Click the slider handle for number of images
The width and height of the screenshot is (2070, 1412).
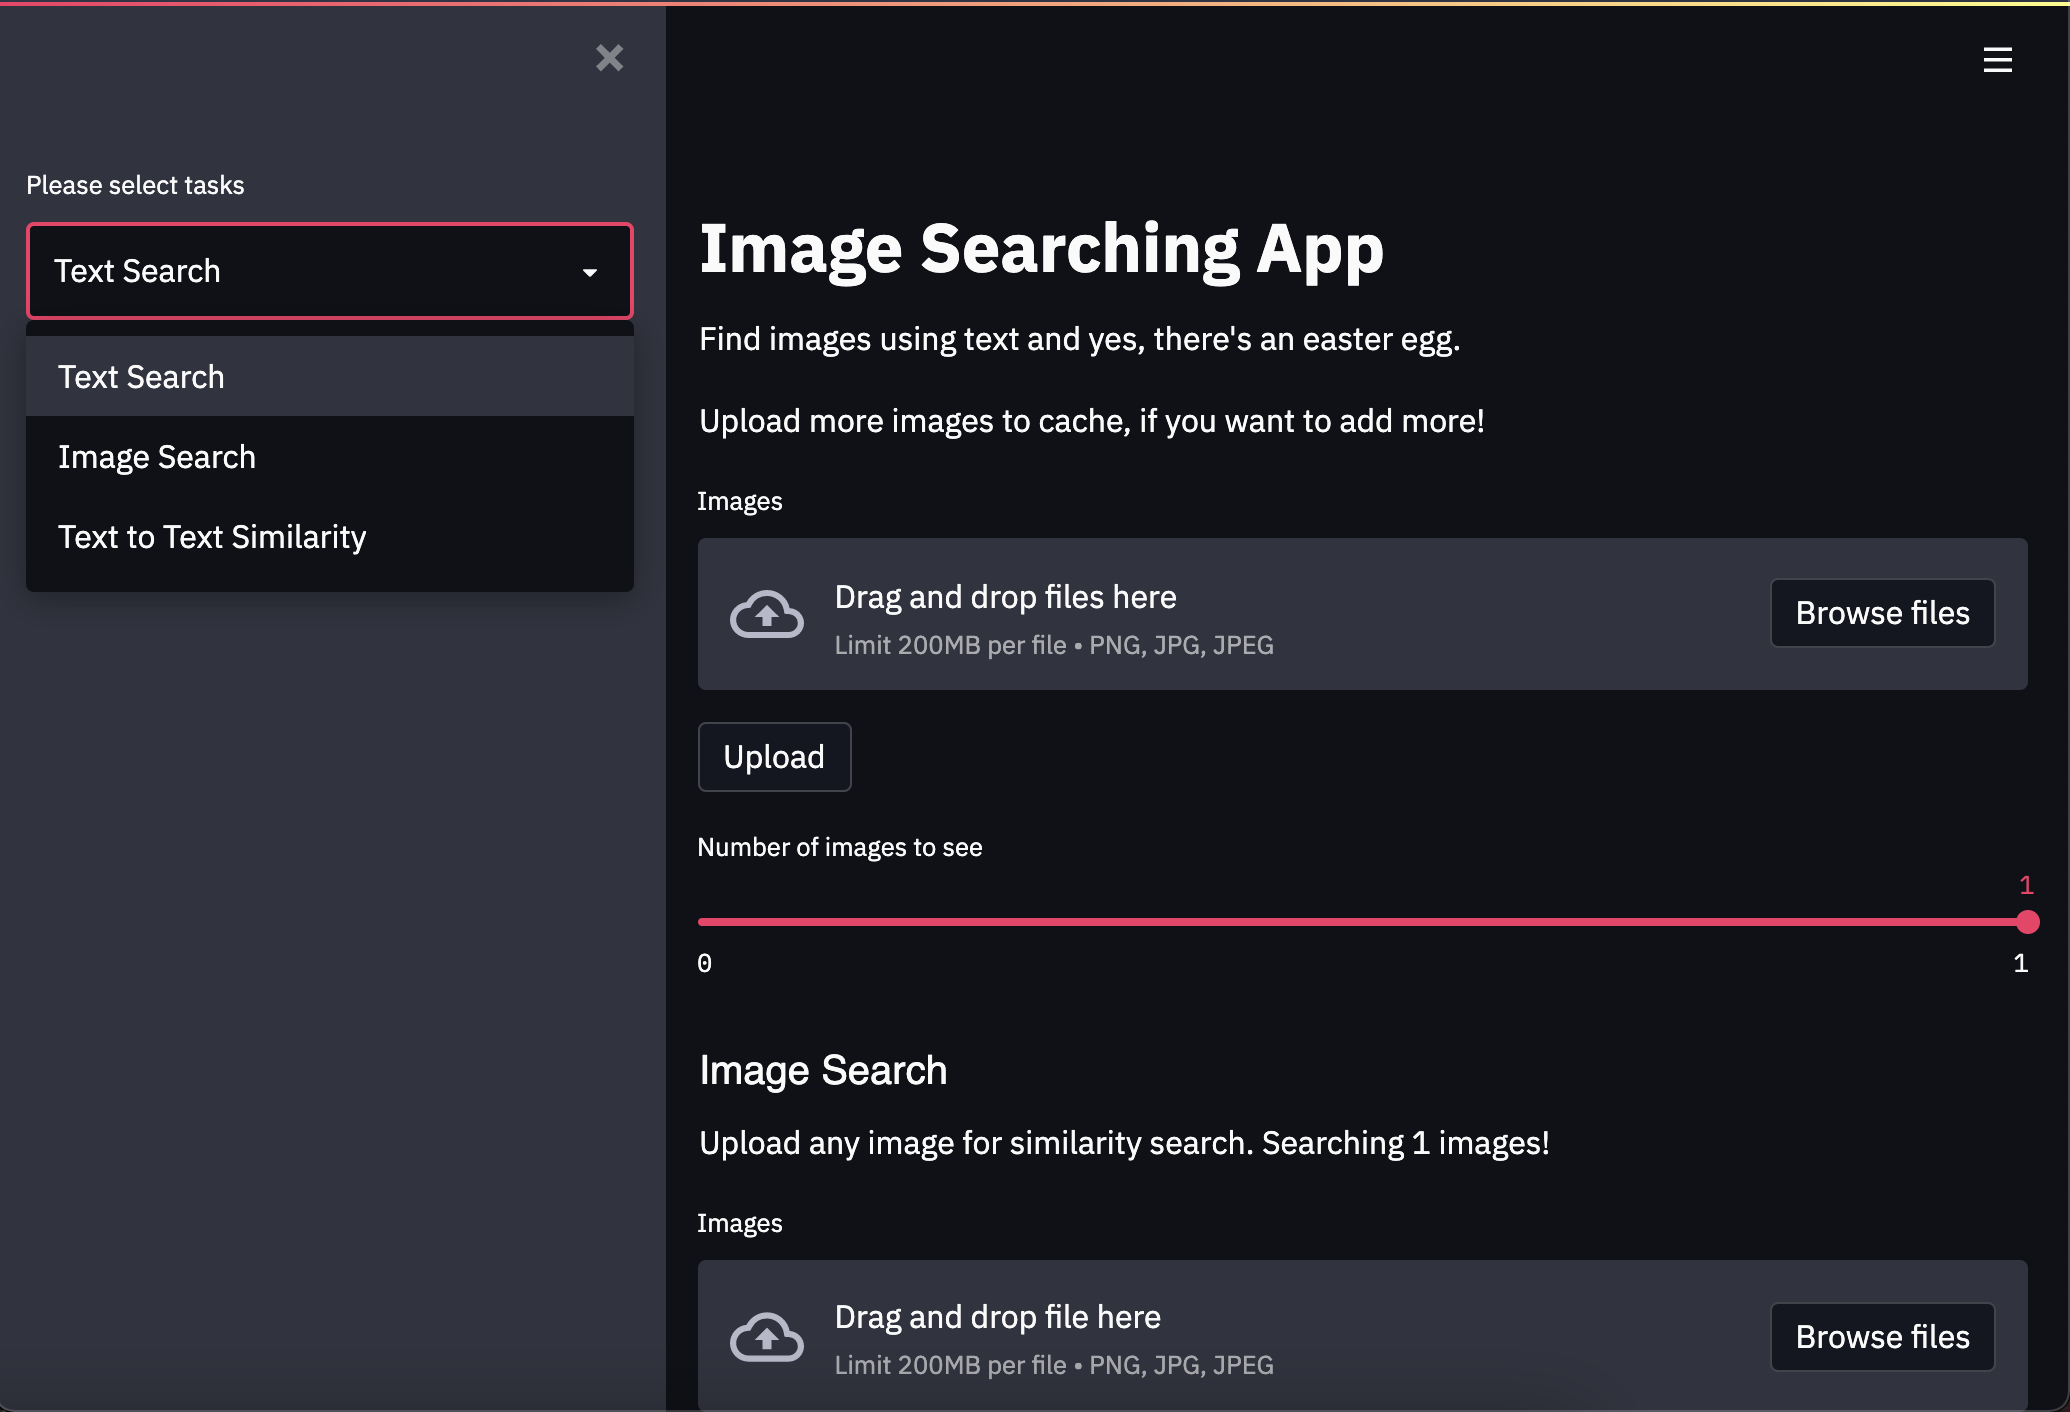[2027, 922]
